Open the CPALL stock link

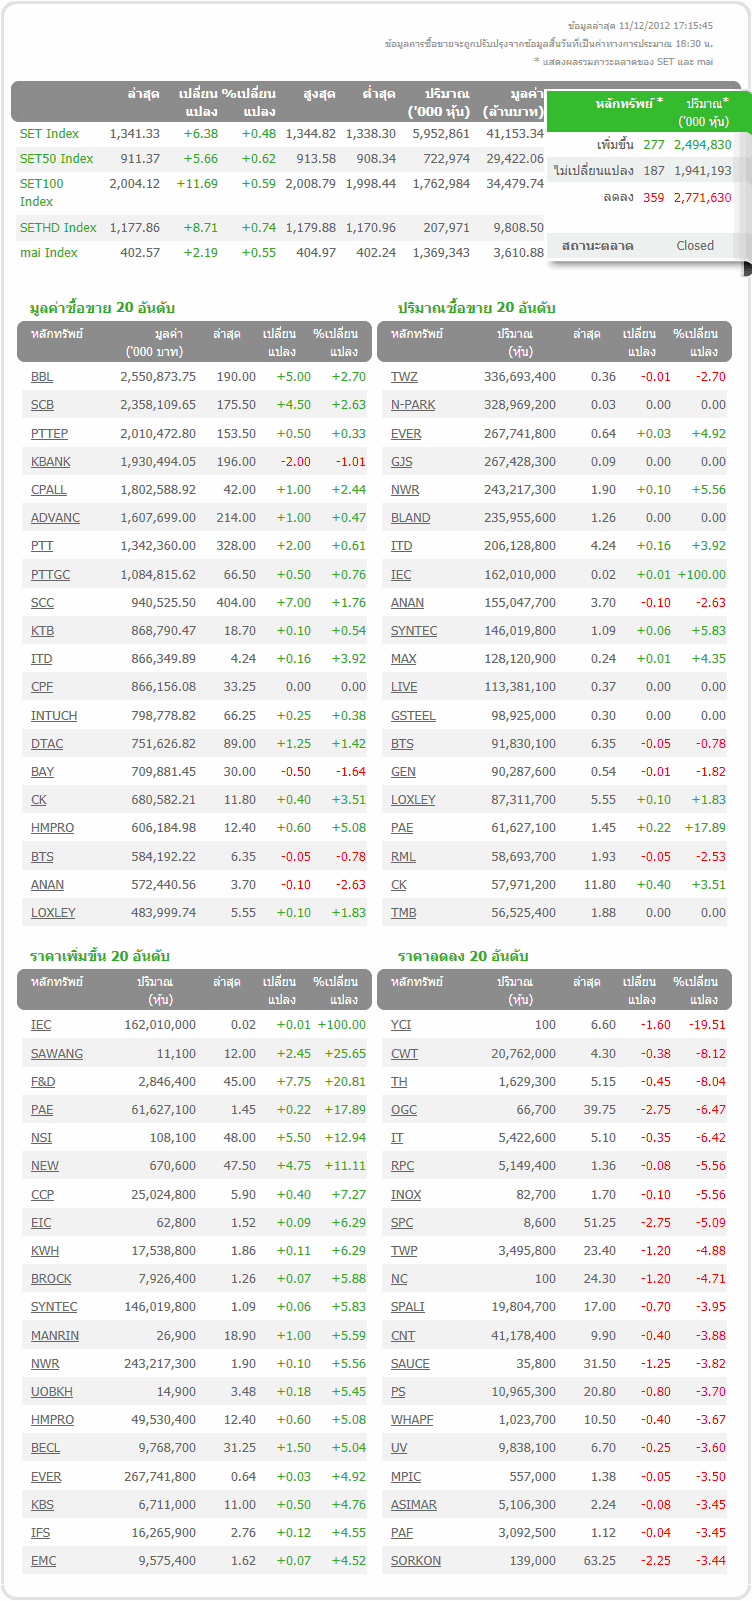coord(49,490)
